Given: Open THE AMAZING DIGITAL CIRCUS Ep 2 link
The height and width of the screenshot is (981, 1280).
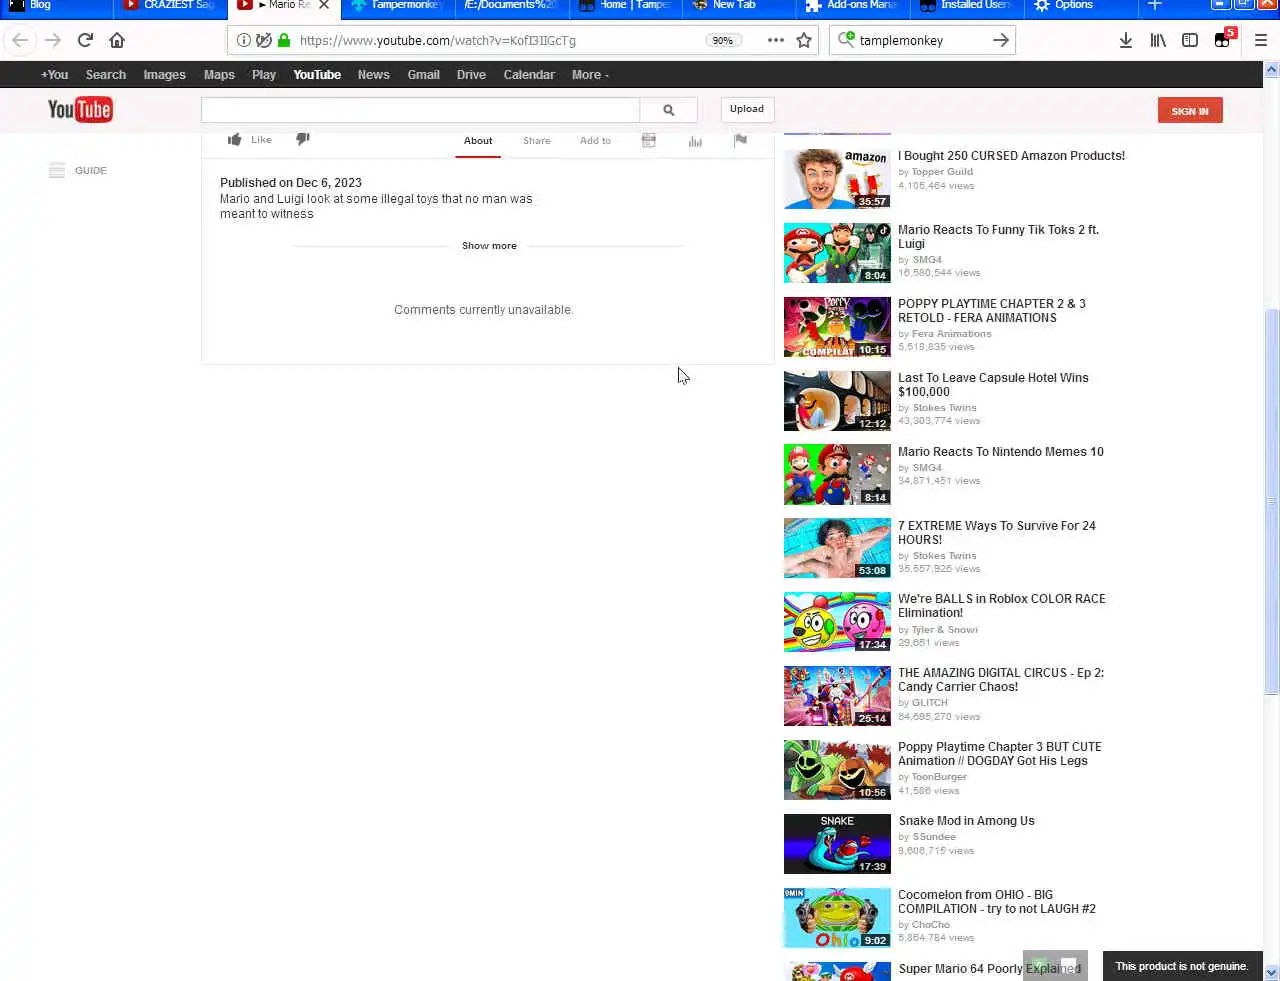Looking at the screenshot, I should point(1001,680).
